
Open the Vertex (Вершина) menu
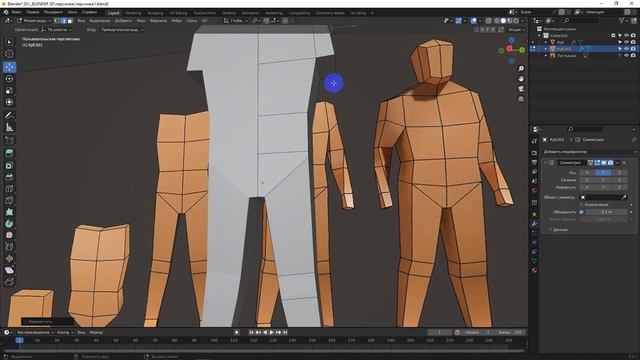pyautogui.click(x=158, y=20)
